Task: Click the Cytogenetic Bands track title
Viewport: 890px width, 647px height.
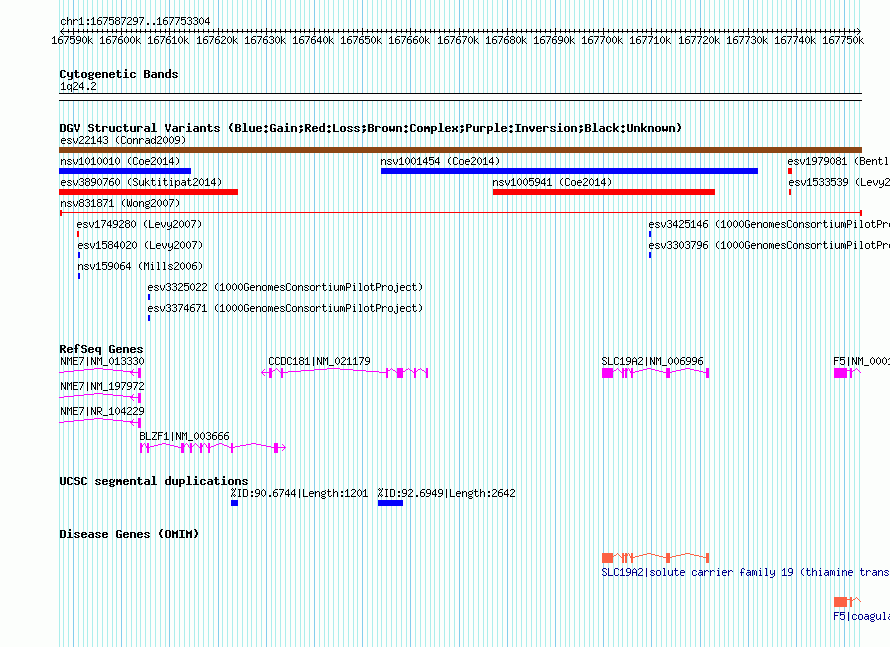Action: (x=119, y=74)
